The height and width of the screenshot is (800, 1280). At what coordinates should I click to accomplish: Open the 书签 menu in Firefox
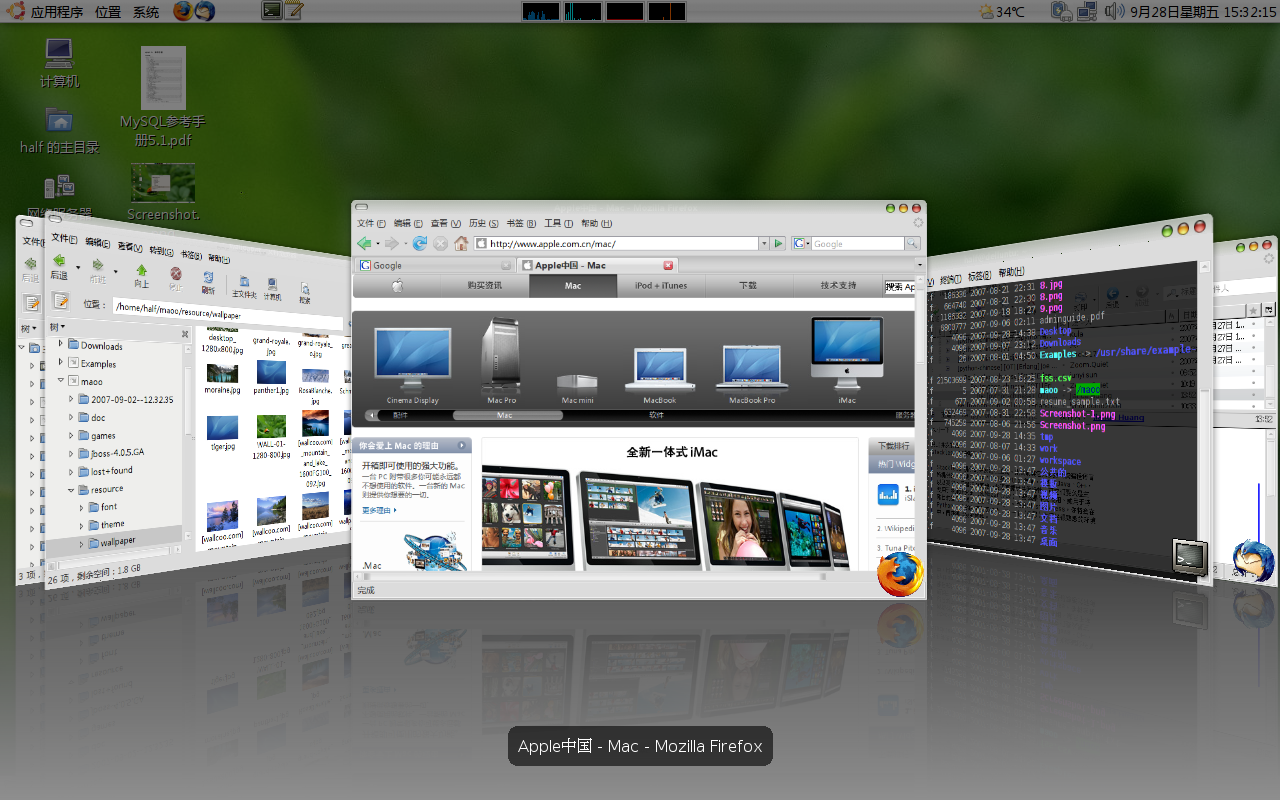[x=520, y=223]
